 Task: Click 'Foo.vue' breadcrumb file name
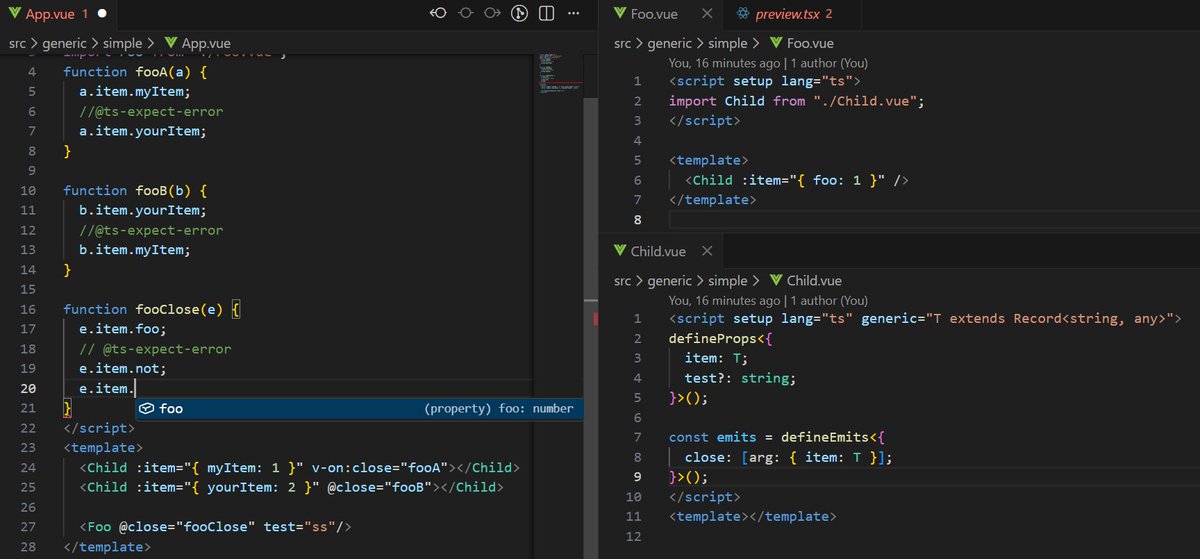pyautogui.click(x=810, y=43)
